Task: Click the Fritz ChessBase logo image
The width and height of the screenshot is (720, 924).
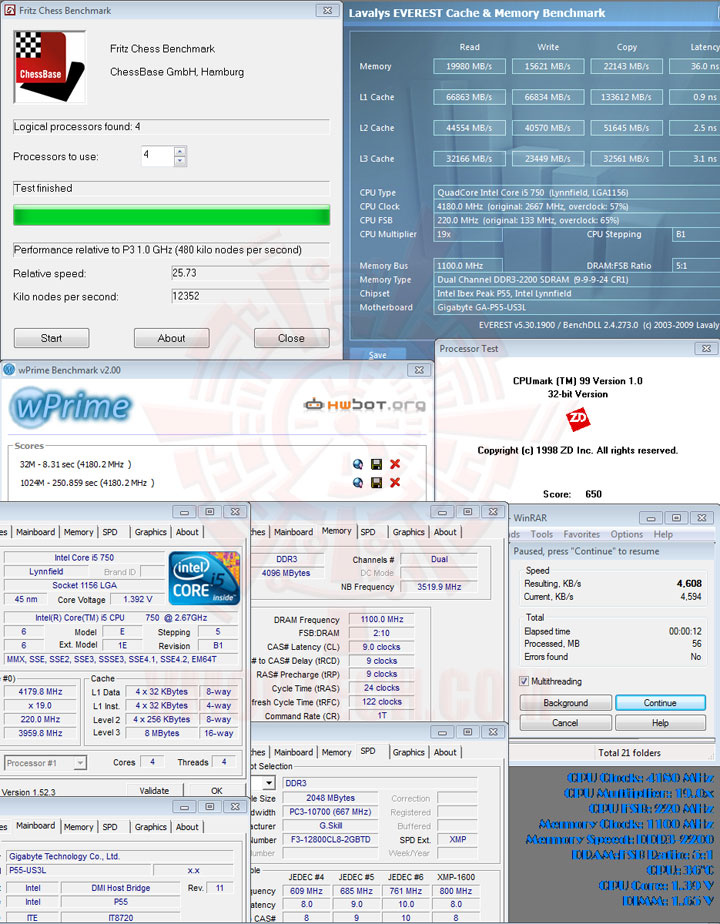Action: click(x=49, y=67)
